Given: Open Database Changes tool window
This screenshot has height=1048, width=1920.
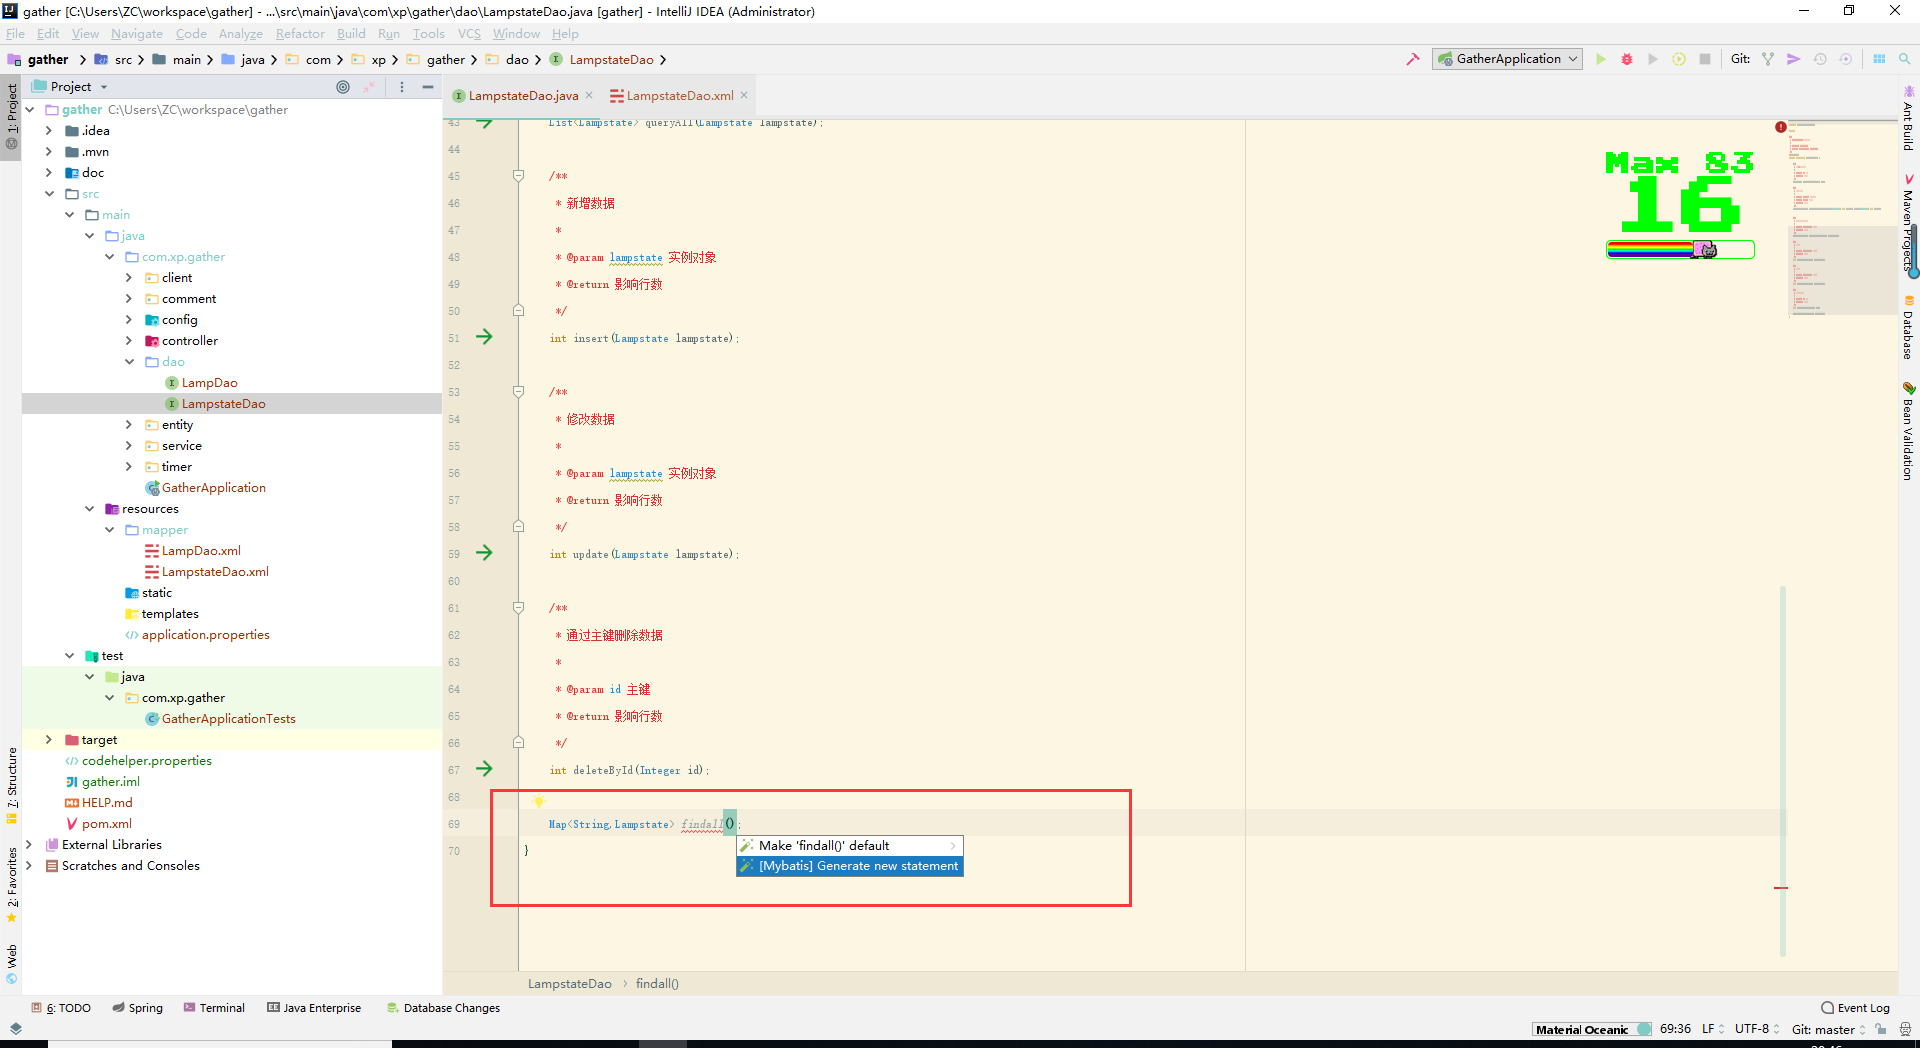Looking at the screenshot, I should click(x=444, y=1008).
